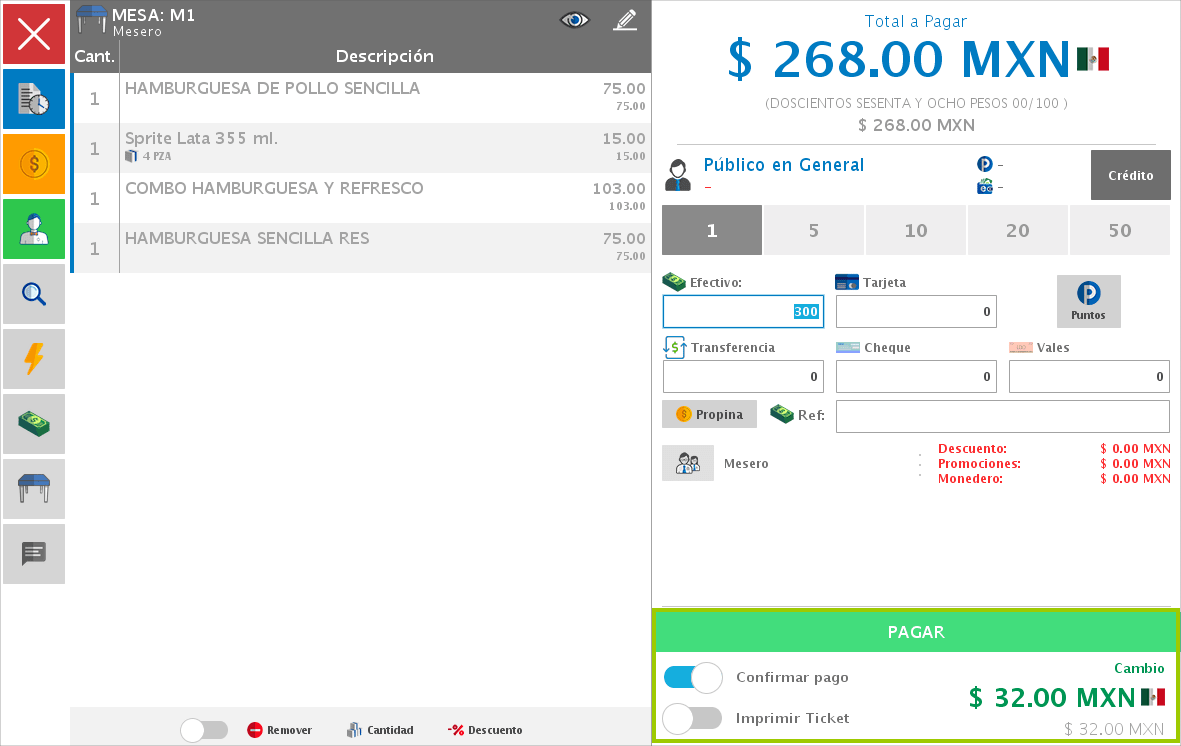Screen dimensions: 1181x746
Task: Enable the Imprimir Ticket switch
Action: point(693,718)
